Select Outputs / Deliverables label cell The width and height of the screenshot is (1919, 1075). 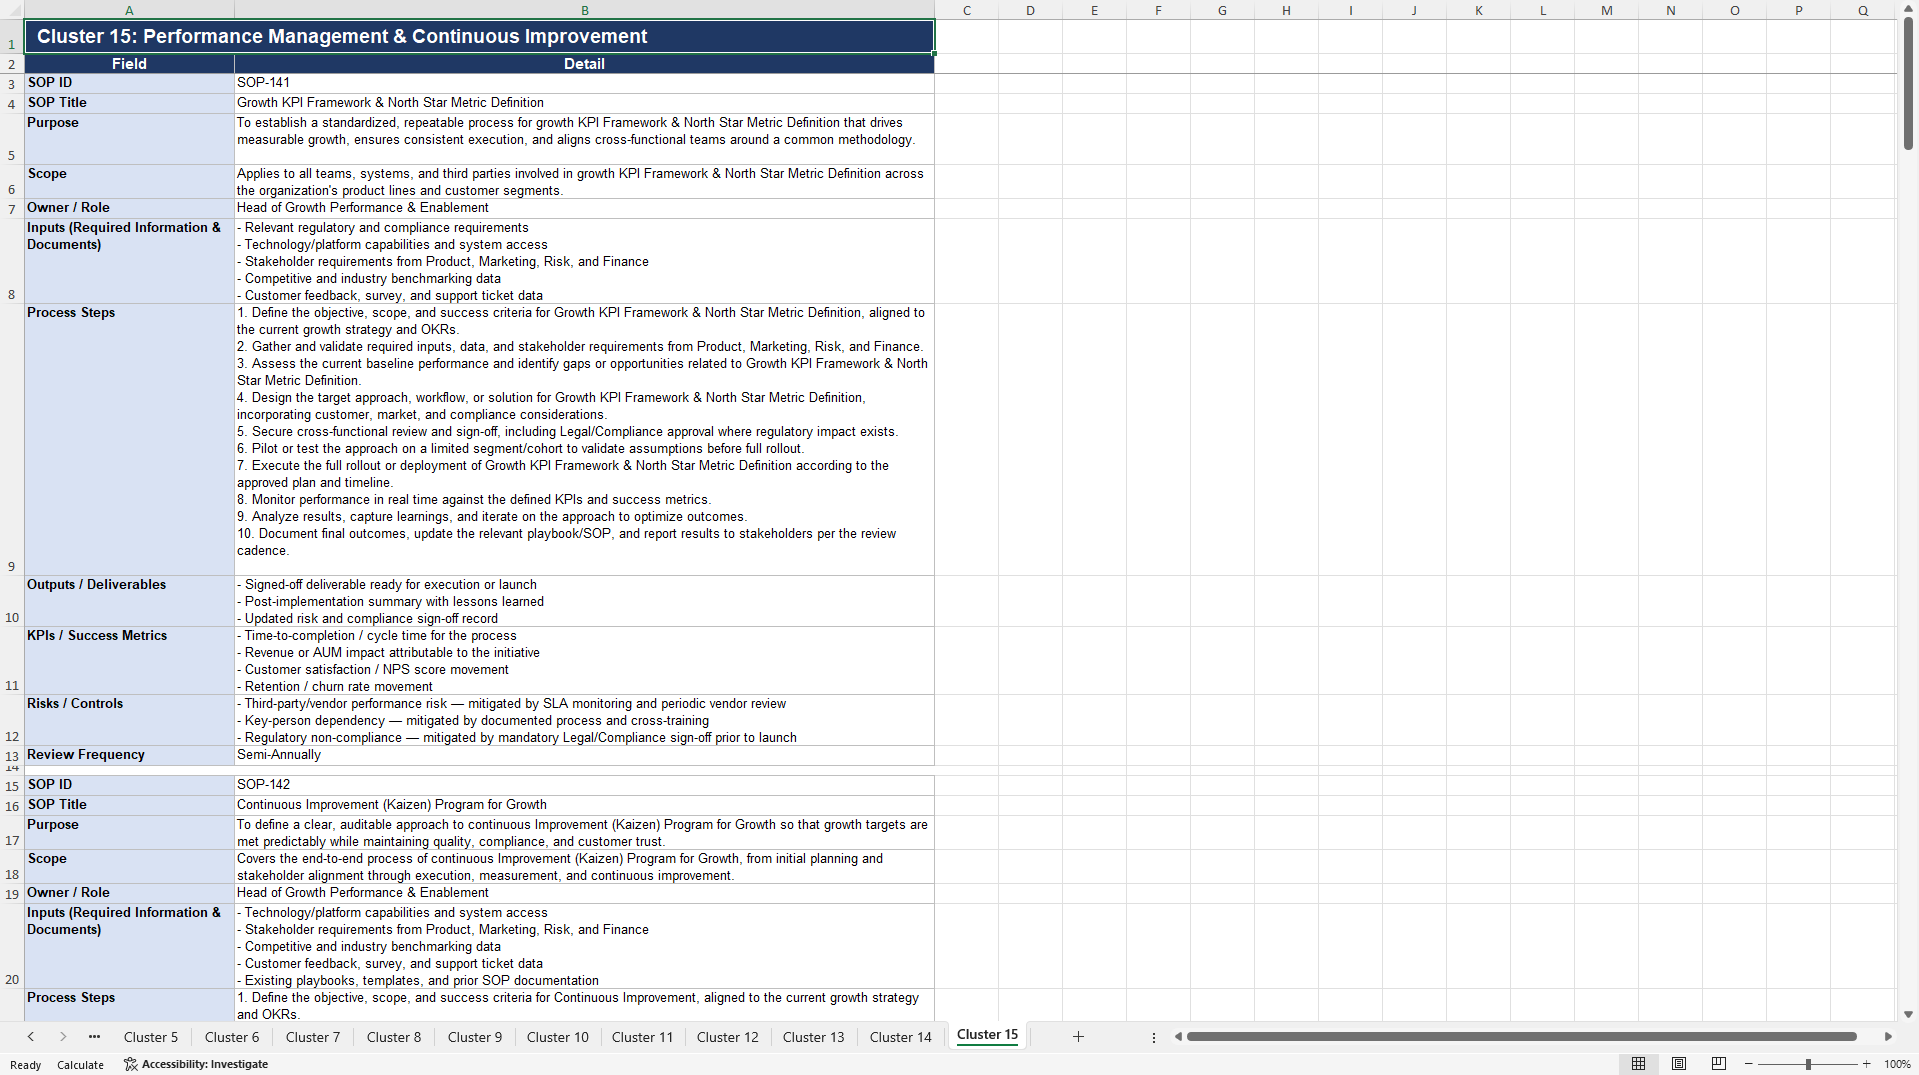(x=129, y=601)
